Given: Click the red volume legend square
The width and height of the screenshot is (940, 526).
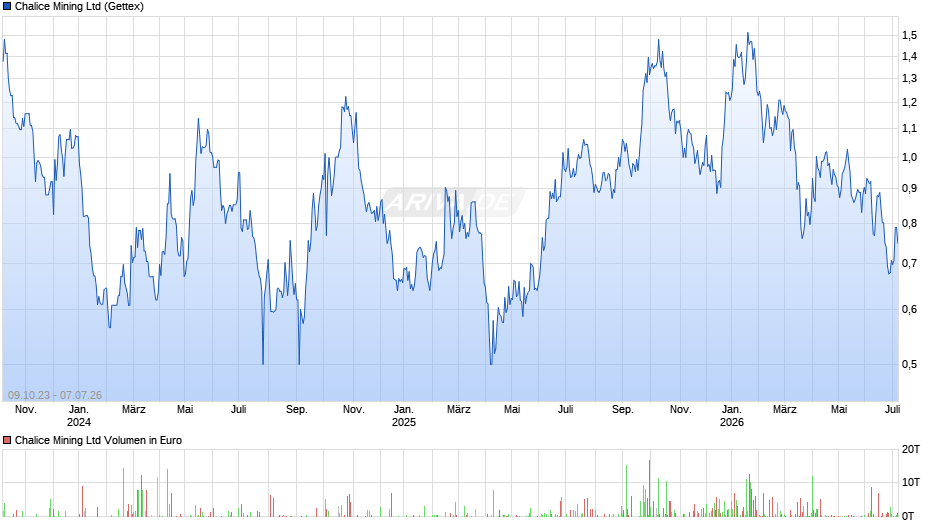Looking at the screenshot, I should click(7, 440).
